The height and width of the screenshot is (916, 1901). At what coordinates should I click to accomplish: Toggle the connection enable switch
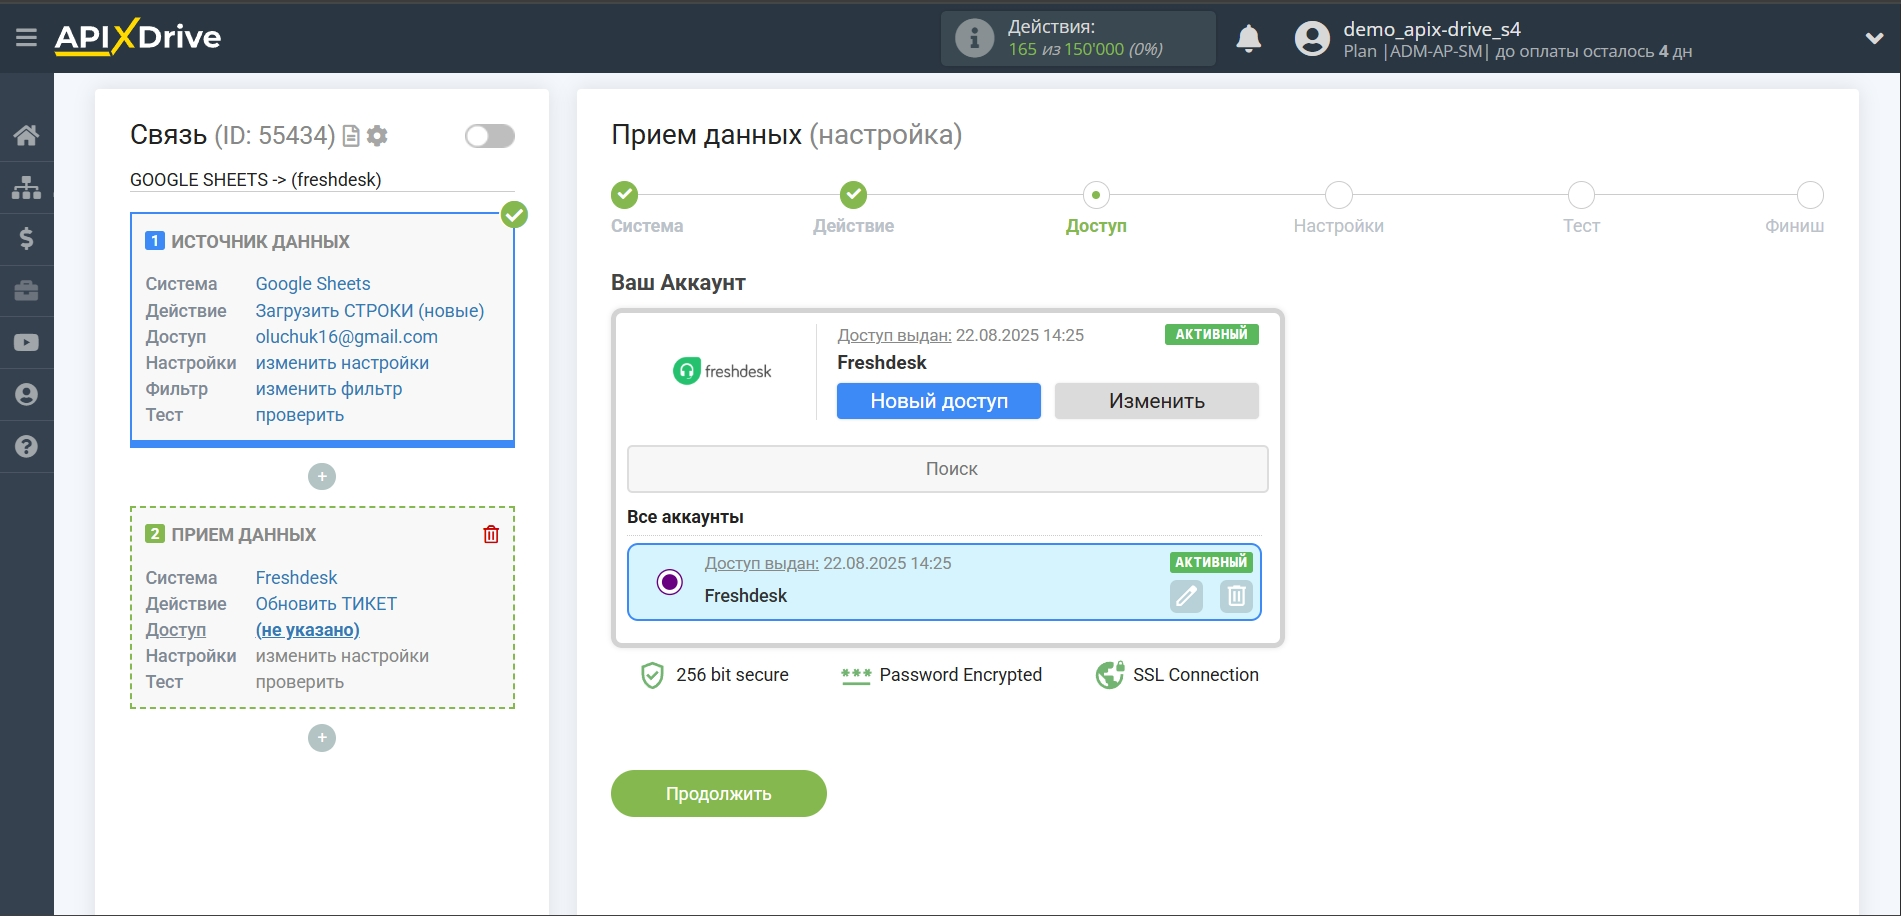(490, 136)
